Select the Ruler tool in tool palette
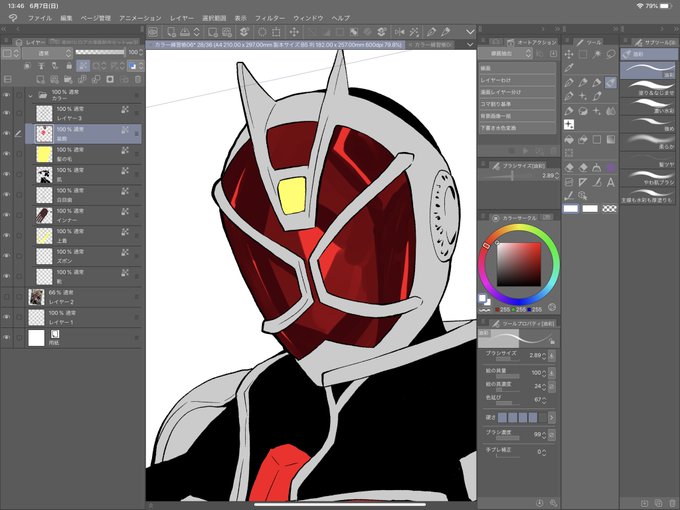The height and width of the screenshot is (510, 680). (x=583, y=182)
